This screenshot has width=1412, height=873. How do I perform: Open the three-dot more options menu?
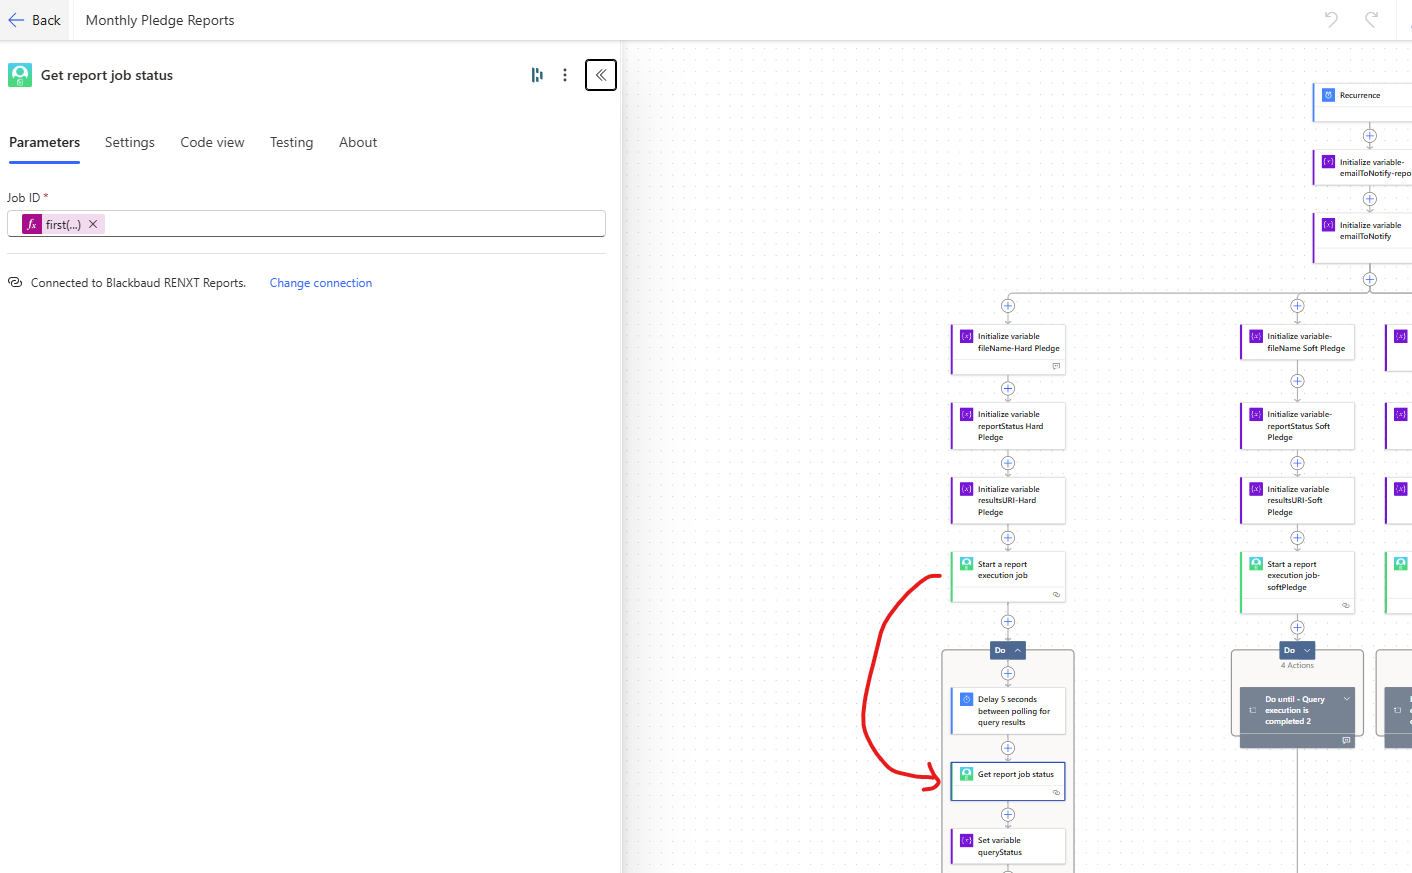(565, 75)
